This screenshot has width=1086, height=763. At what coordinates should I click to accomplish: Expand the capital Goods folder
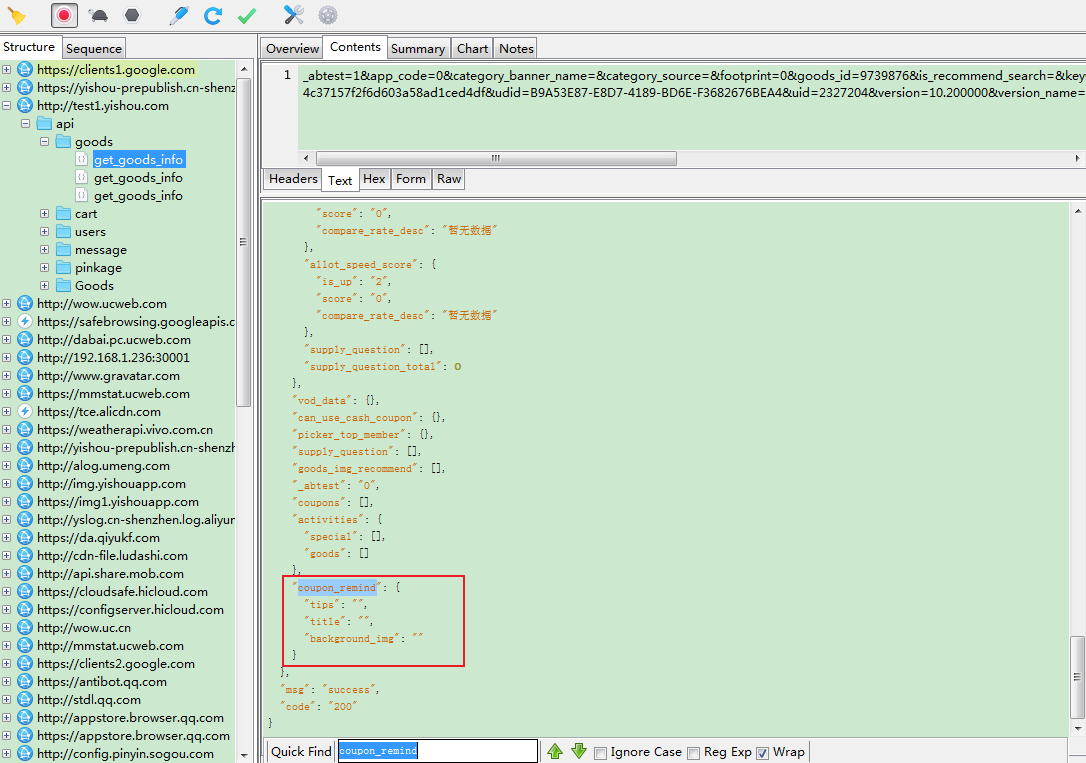[44, 285]
